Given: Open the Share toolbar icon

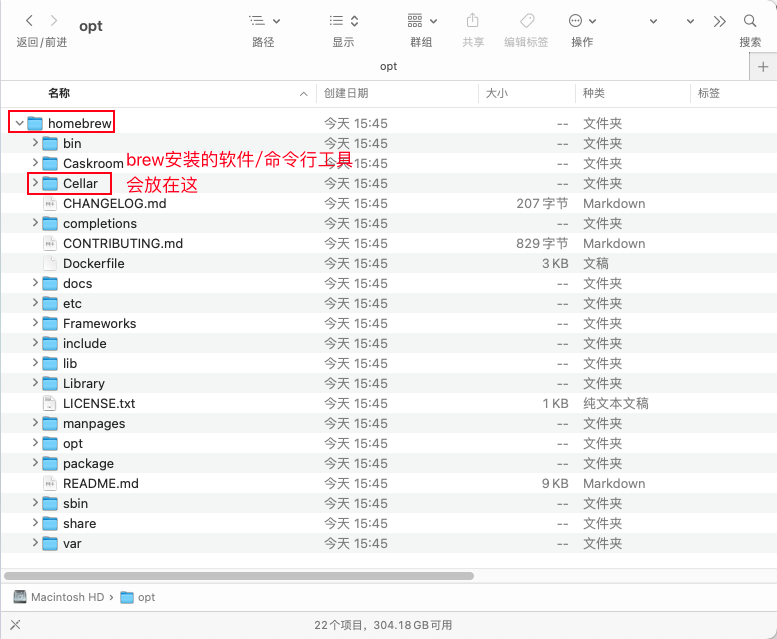Looking at the screenshot, I should point(473,21).
